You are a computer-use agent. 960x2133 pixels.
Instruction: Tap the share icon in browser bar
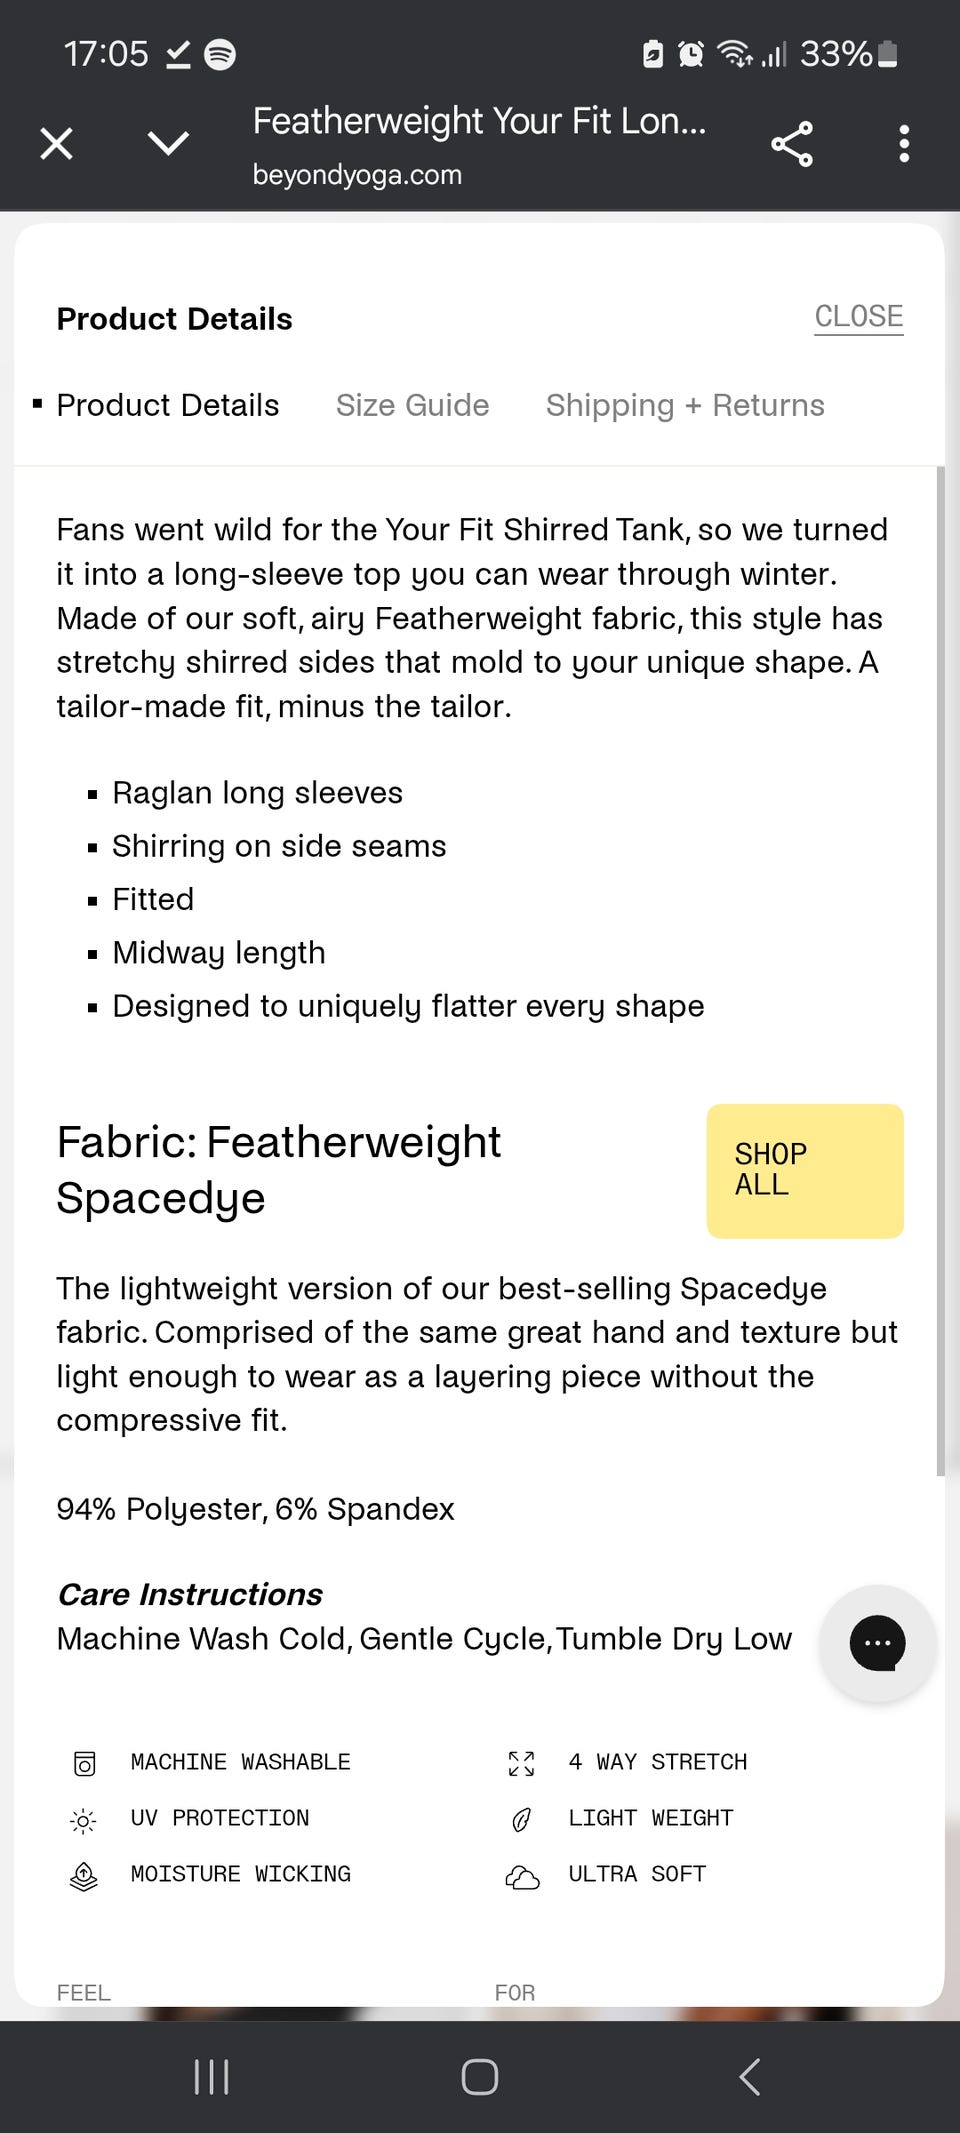pyautogui.click(x=791, y=145)
